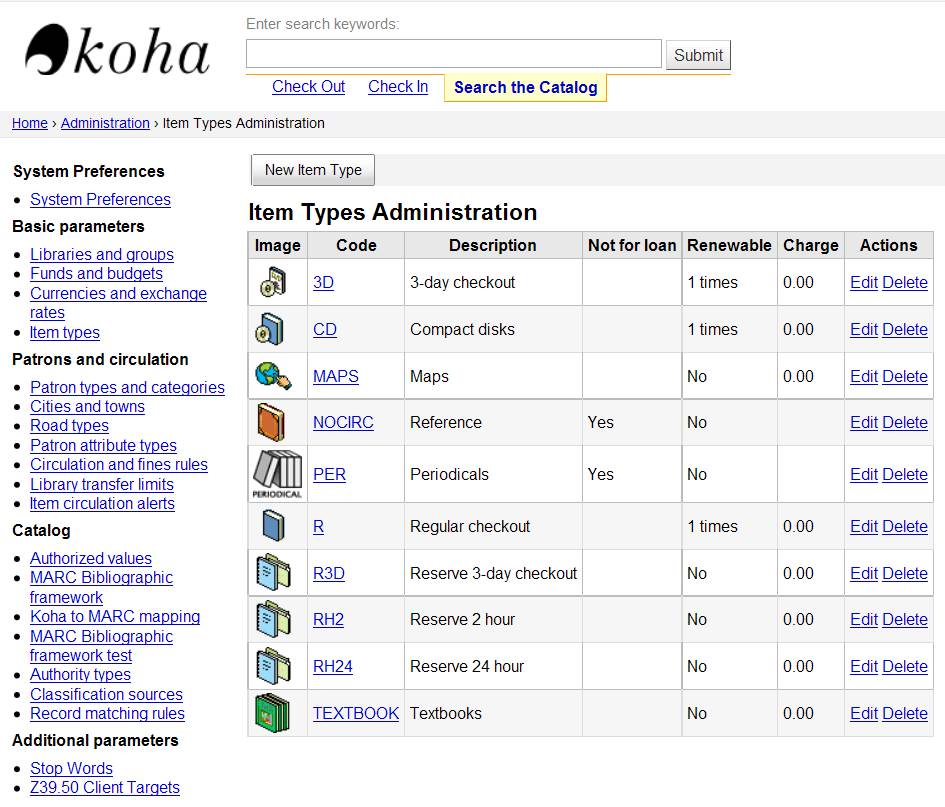Click the Reference book image
Screen dimensions: 945x807
point(271,422)
